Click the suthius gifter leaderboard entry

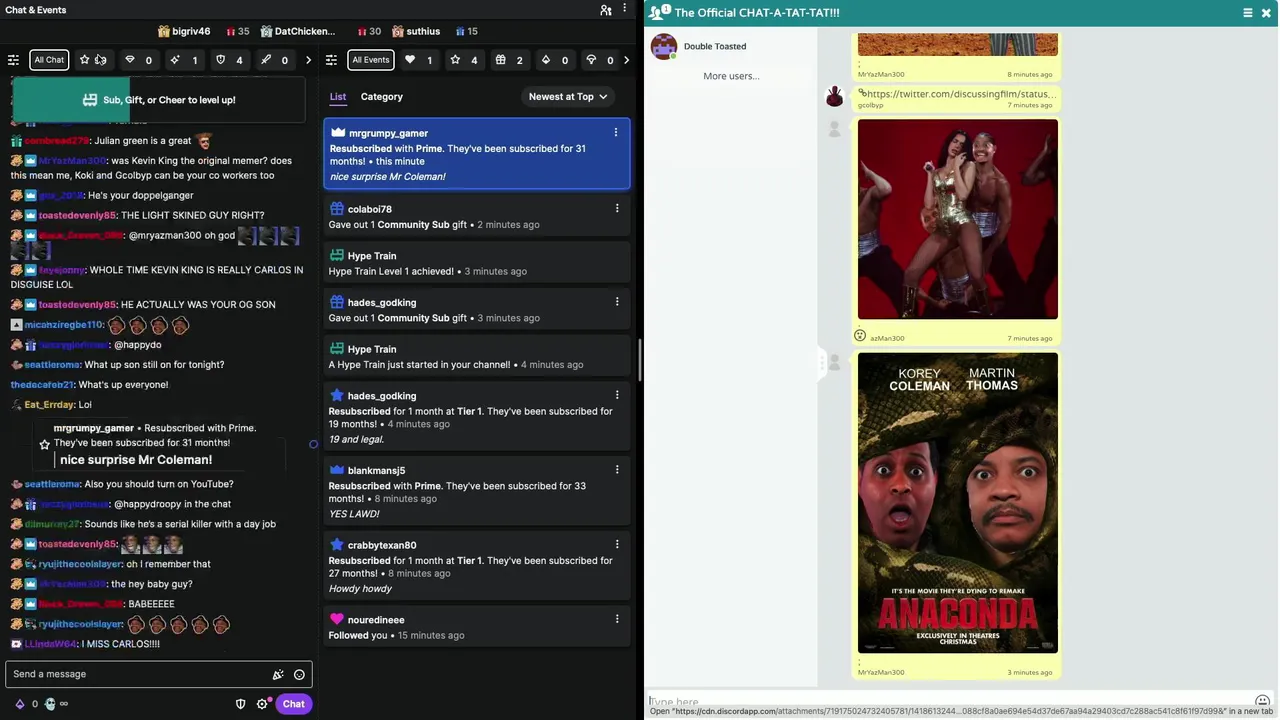(x=416, y=31)
